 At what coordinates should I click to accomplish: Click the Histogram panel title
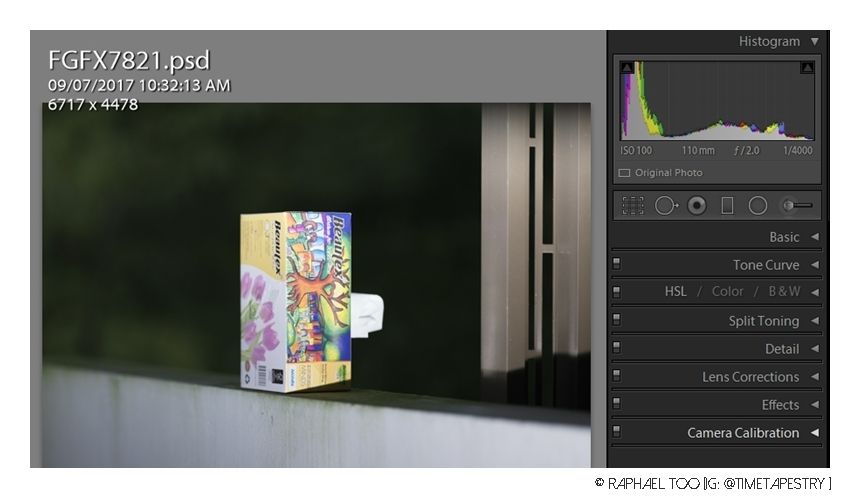(769, 41)
